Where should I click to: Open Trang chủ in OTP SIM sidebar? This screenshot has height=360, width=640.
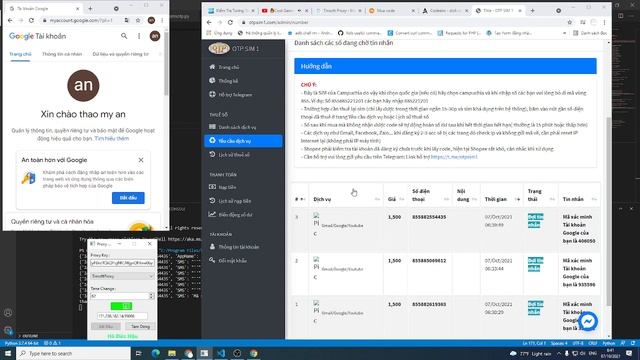click(x=229, y=67)
